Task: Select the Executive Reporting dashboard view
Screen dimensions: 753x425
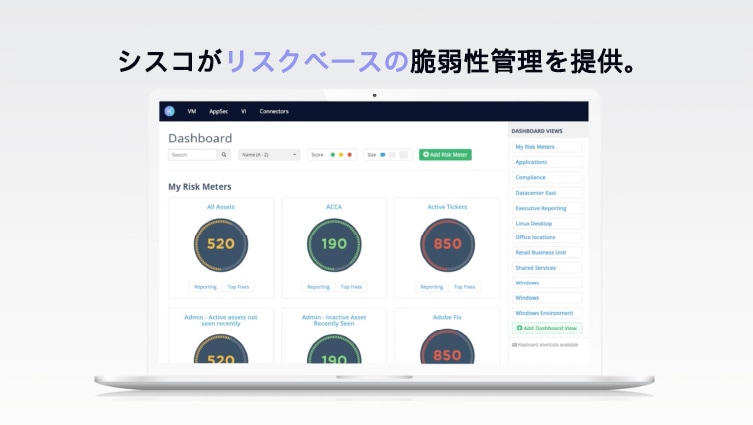Action: coord(547,208)
